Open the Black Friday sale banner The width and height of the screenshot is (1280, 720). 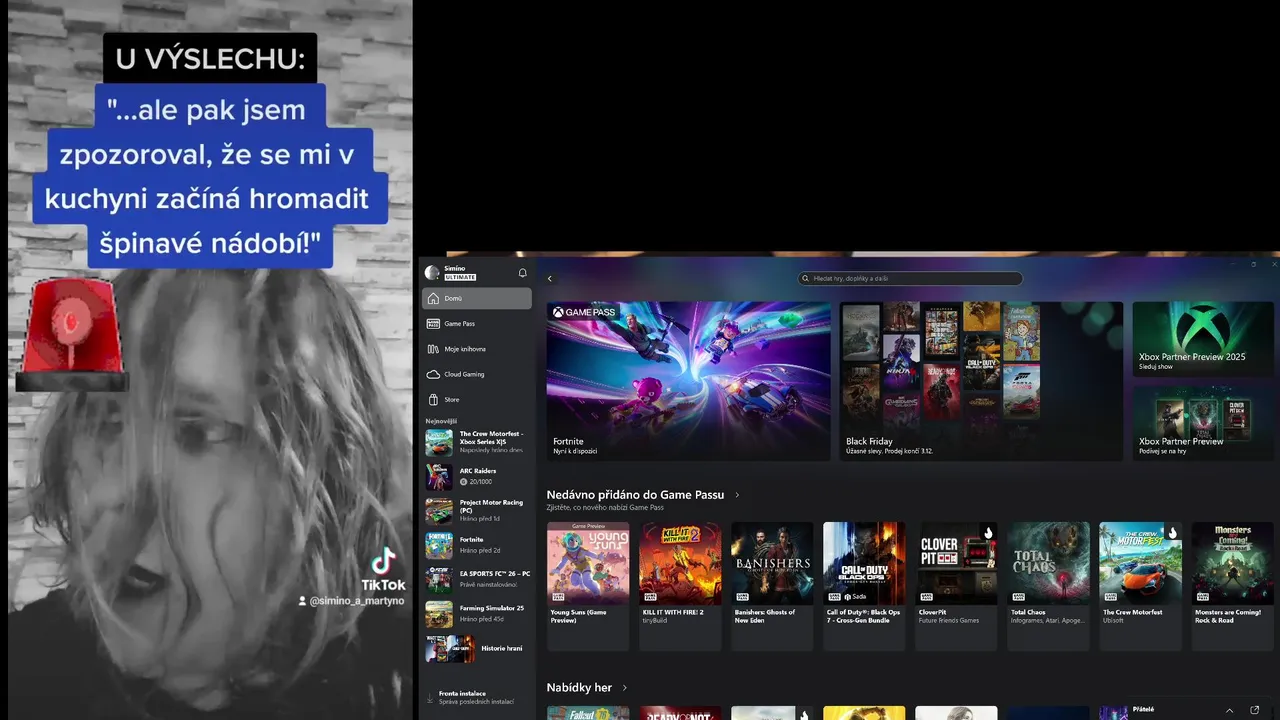point(982,381)
